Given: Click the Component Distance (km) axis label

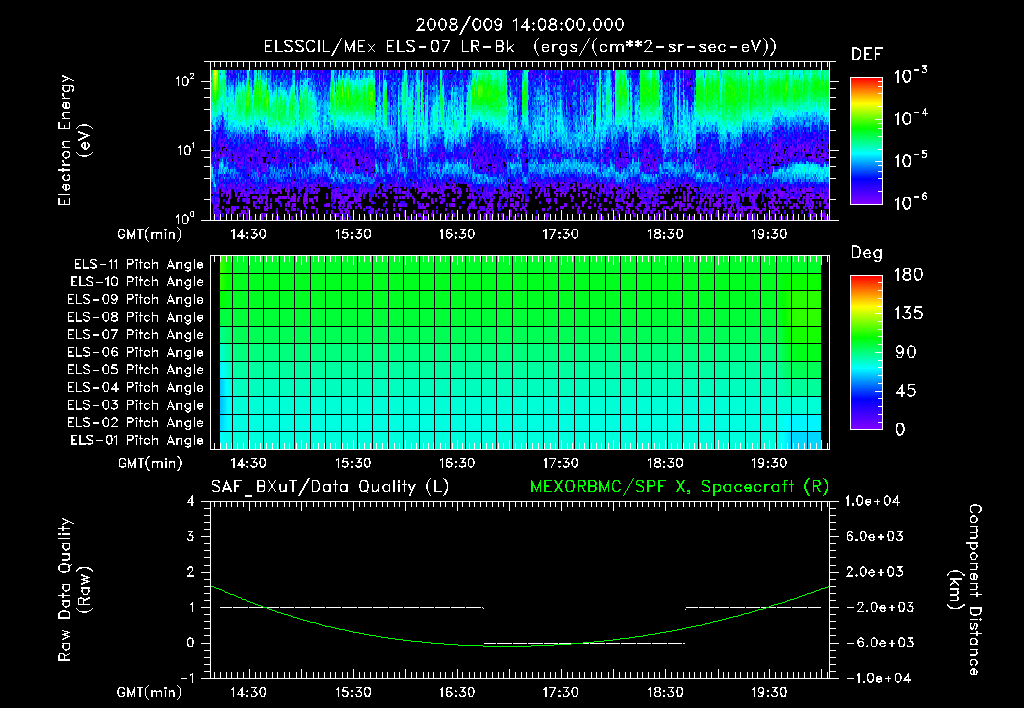Looking at the screenshot, I should [965, 589].
